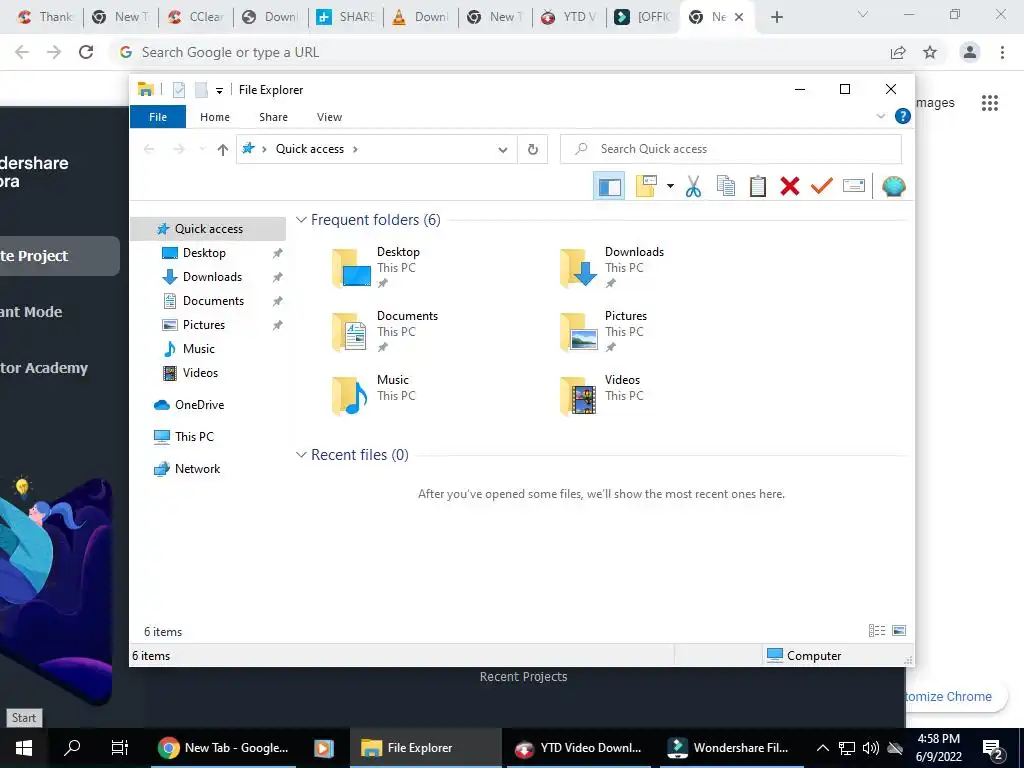Click the Copy icon in toolbar
The height and width of the screenshot is (768, 1024).
click(x=726, y=186)
